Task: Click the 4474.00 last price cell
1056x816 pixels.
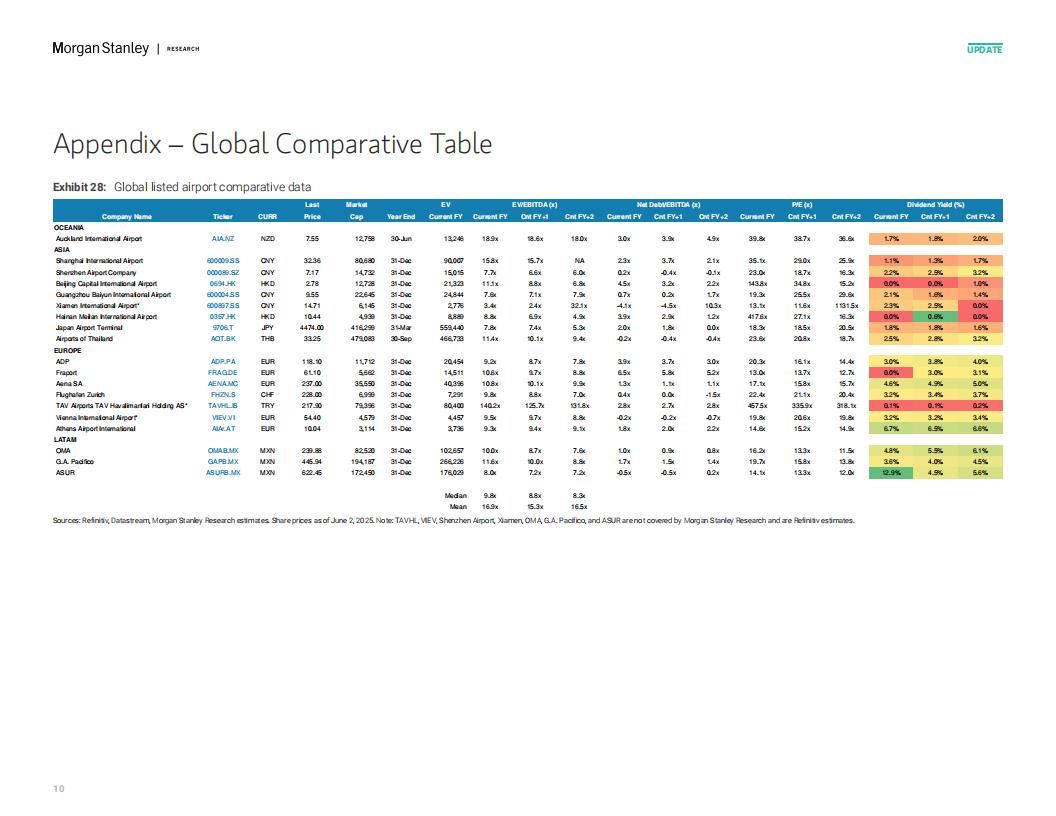Action: (312, 328)
